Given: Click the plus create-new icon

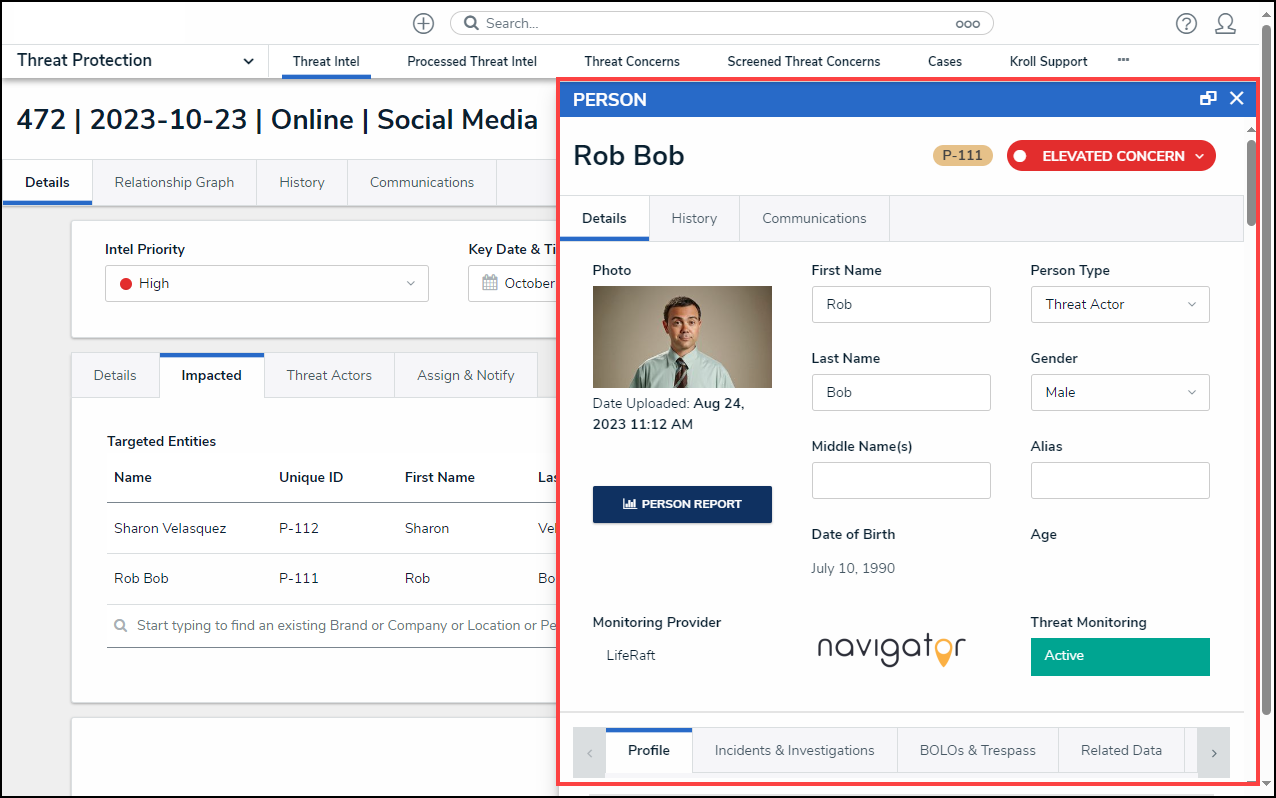Looking at the screenshot, I should tap(423, 24).
